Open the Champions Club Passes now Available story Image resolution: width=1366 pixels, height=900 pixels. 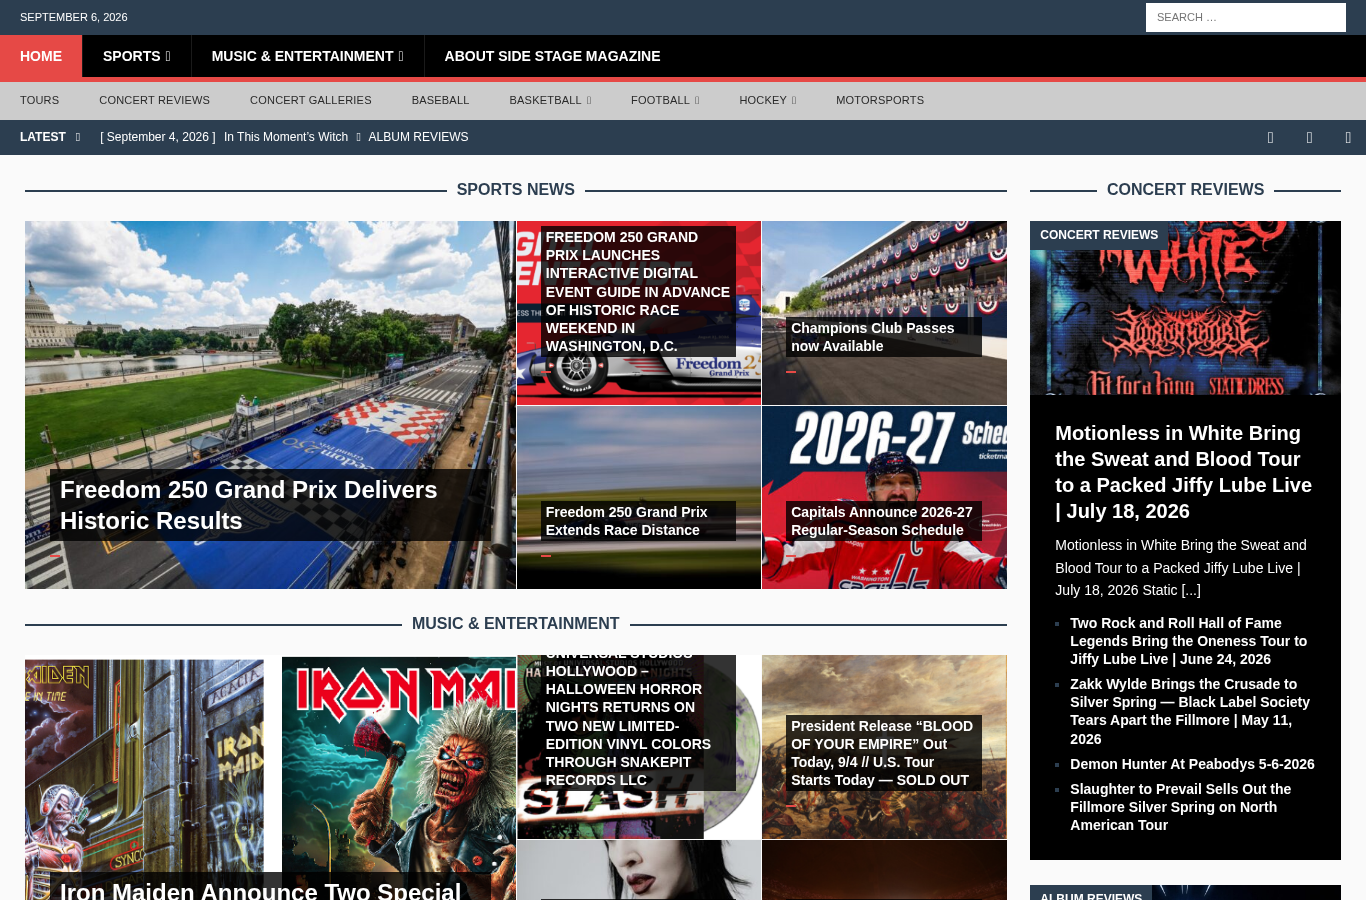click(873, 337)
